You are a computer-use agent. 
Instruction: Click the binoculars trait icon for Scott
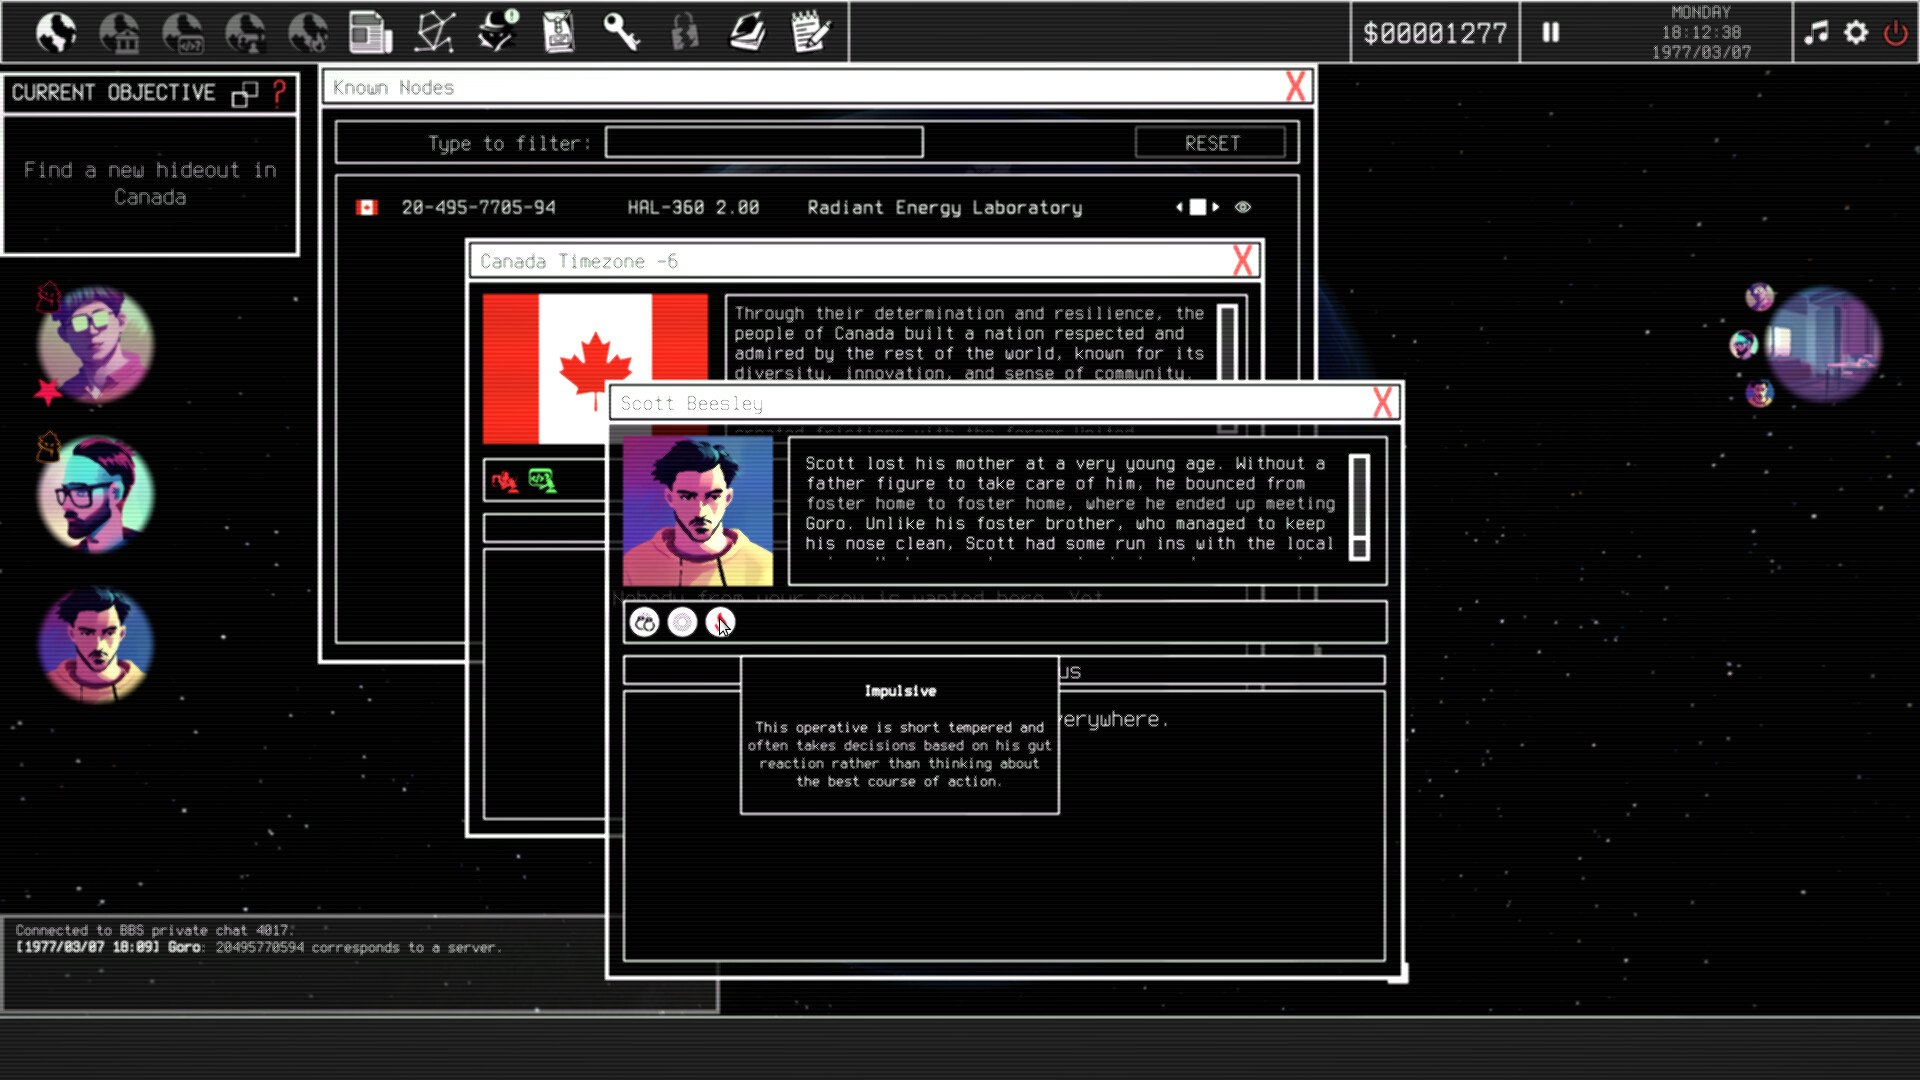(x=645, y=622)
